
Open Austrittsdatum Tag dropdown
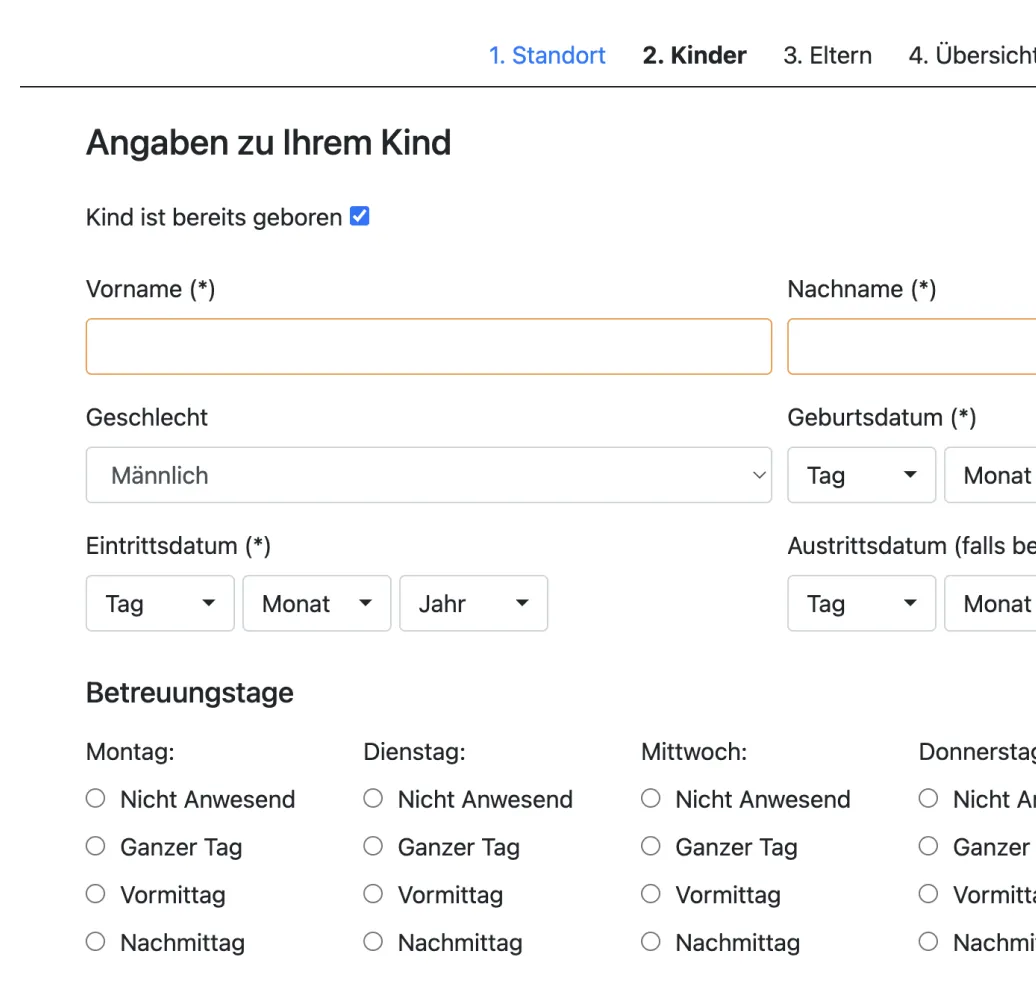tap(862, 603)
